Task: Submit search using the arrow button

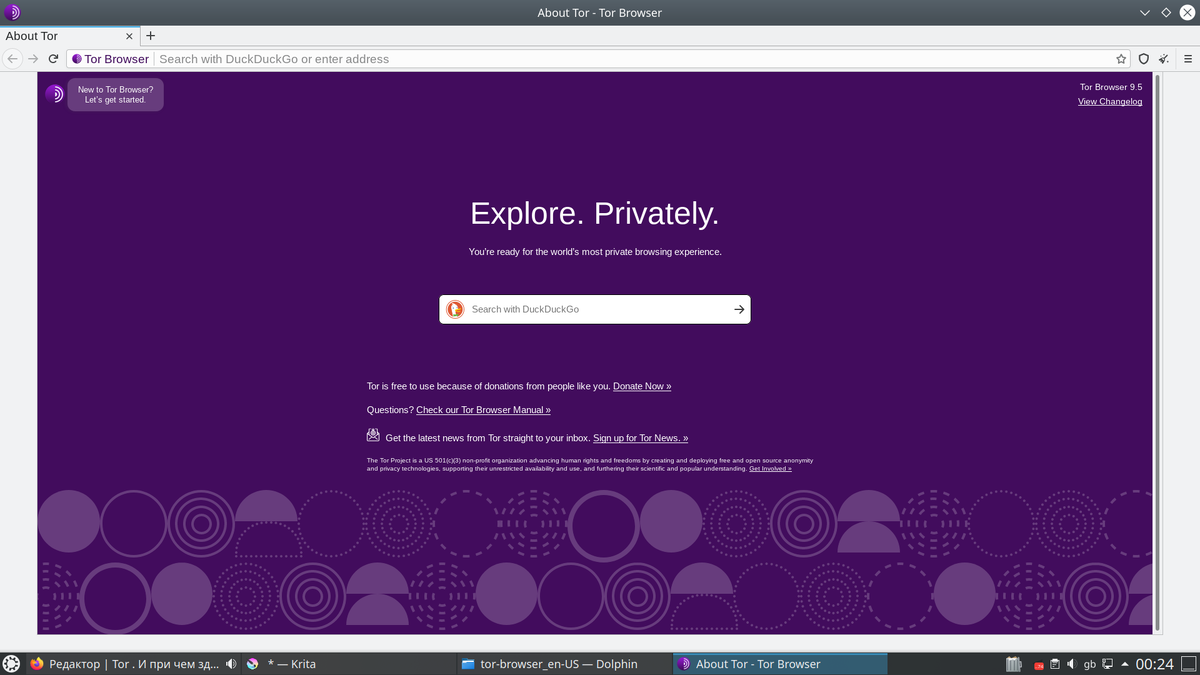Action: pyautogui.click(x=739, y=309)
